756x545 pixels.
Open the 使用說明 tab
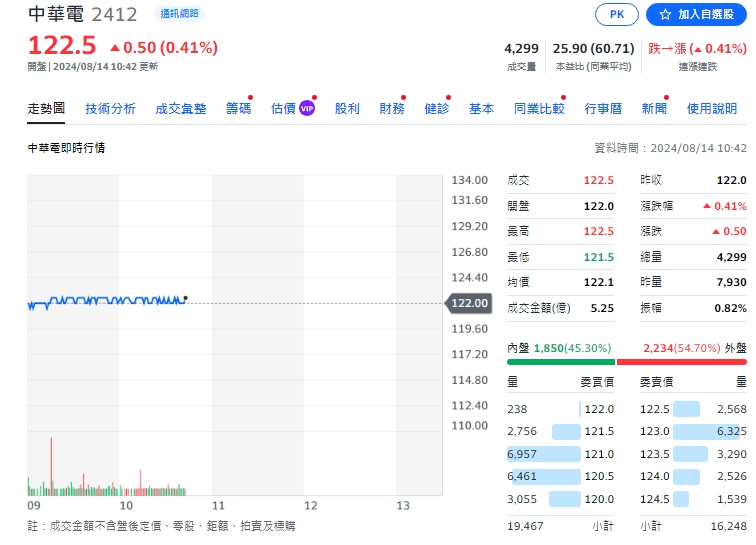712,109
